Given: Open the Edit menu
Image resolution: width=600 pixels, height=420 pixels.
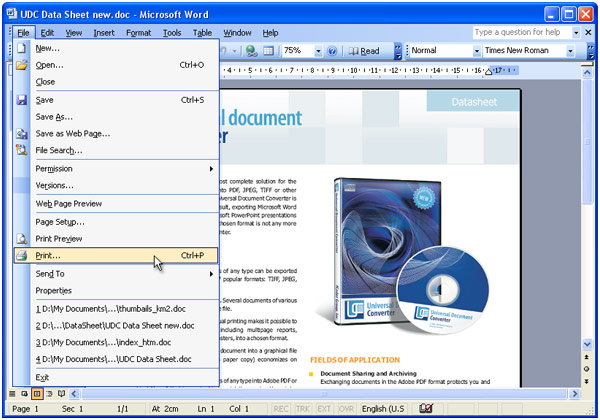Looking at the screenshot, I should coord(47,33).
